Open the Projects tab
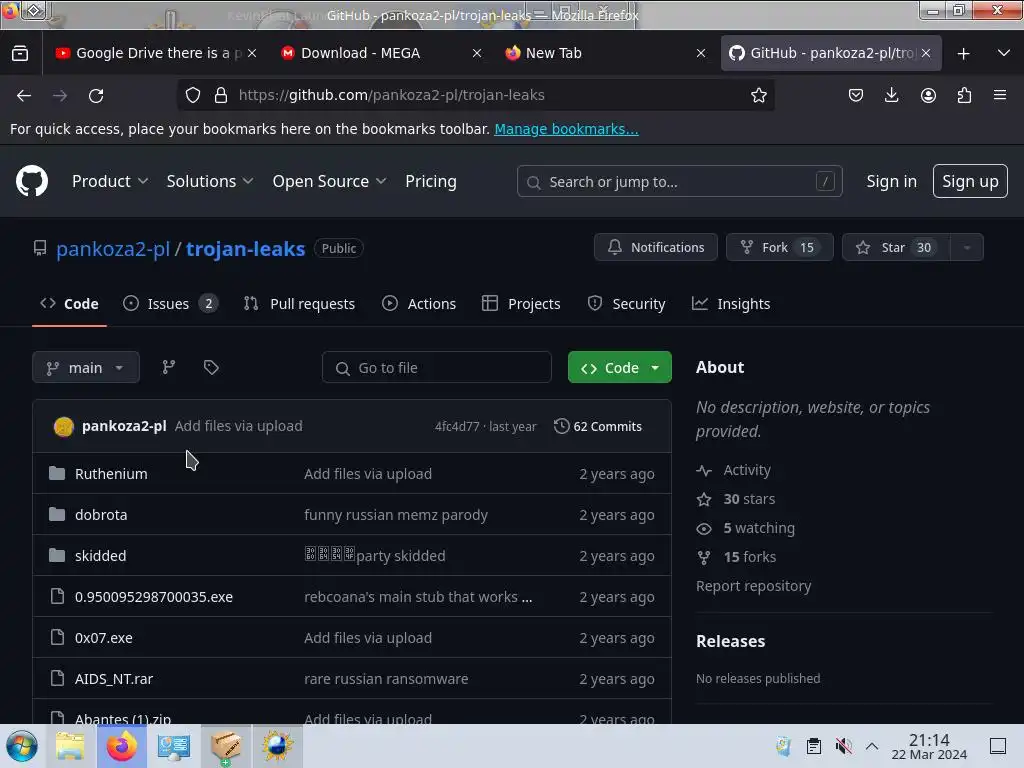This screenshot has width=1024, height=768. (521, 304)
